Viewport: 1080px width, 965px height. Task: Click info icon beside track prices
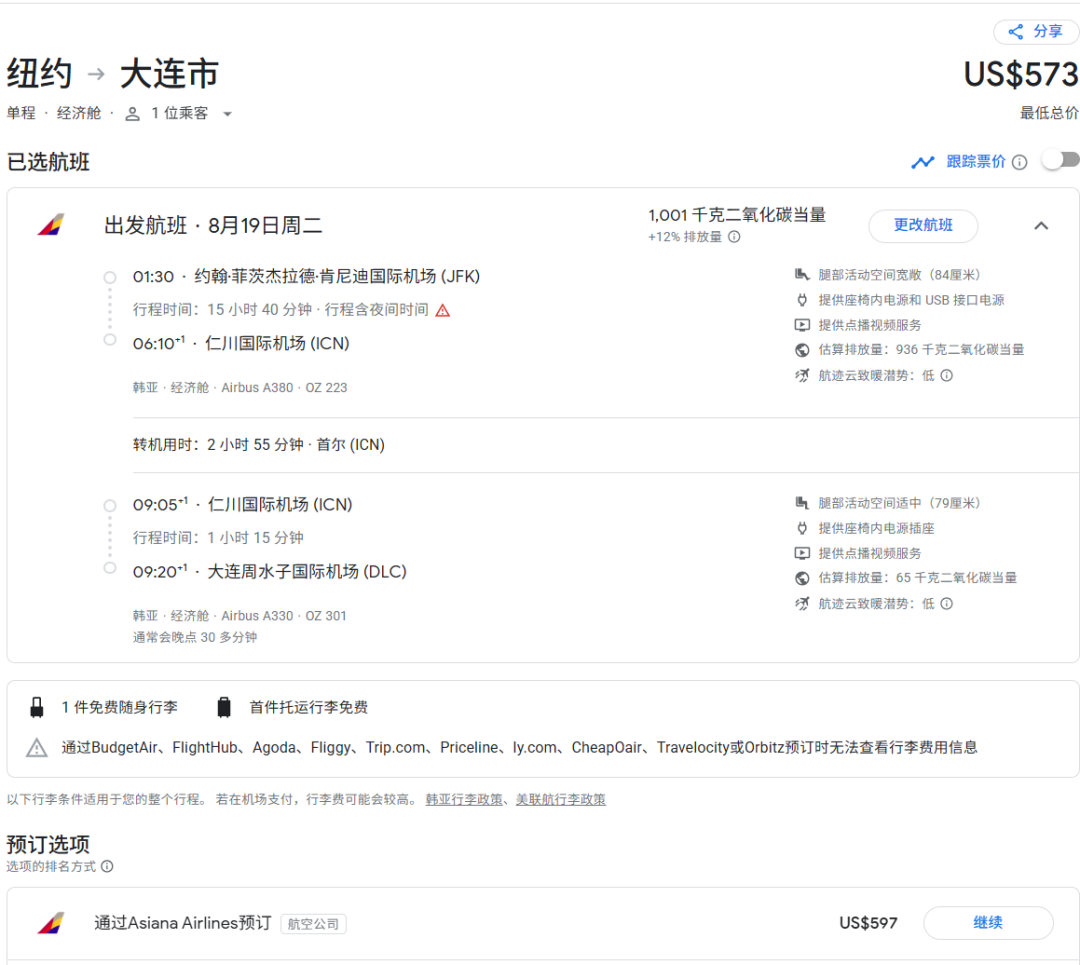tap(1019, 162)
